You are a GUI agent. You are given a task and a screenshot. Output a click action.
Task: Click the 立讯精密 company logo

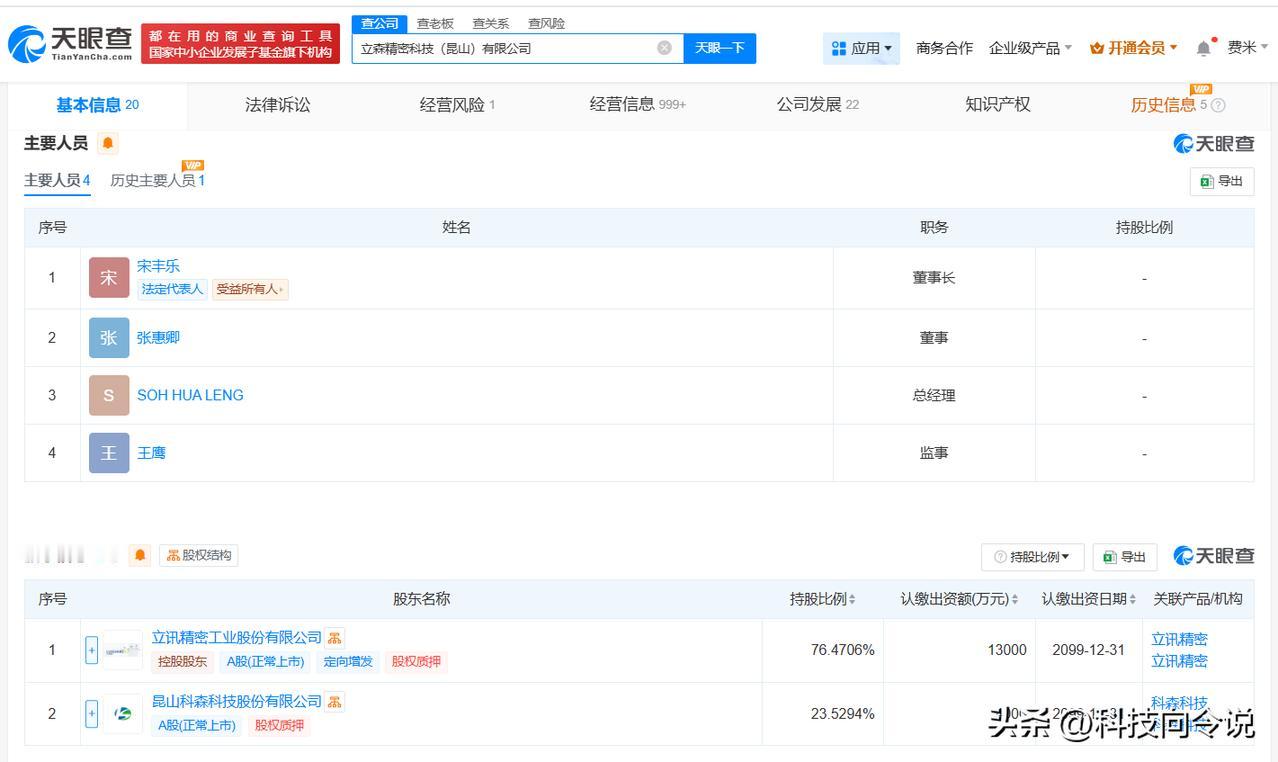[122, 650]
